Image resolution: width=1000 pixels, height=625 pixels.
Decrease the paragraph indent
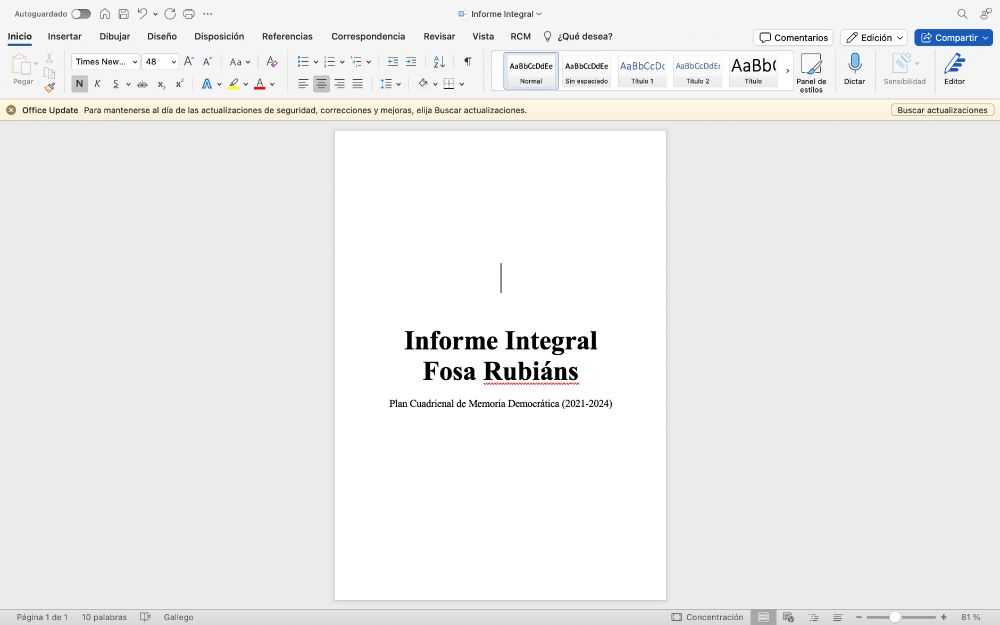tap(393, 61)
